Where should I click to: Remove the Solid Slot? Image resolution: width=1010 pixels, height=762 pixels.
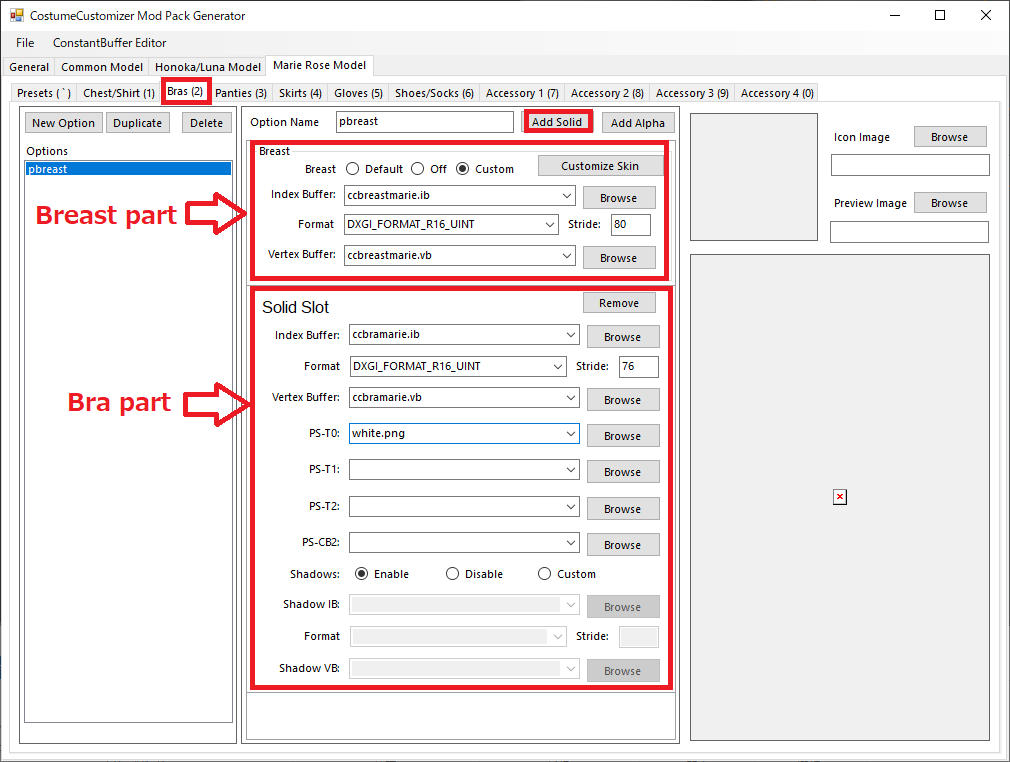(x=619, y=303)
